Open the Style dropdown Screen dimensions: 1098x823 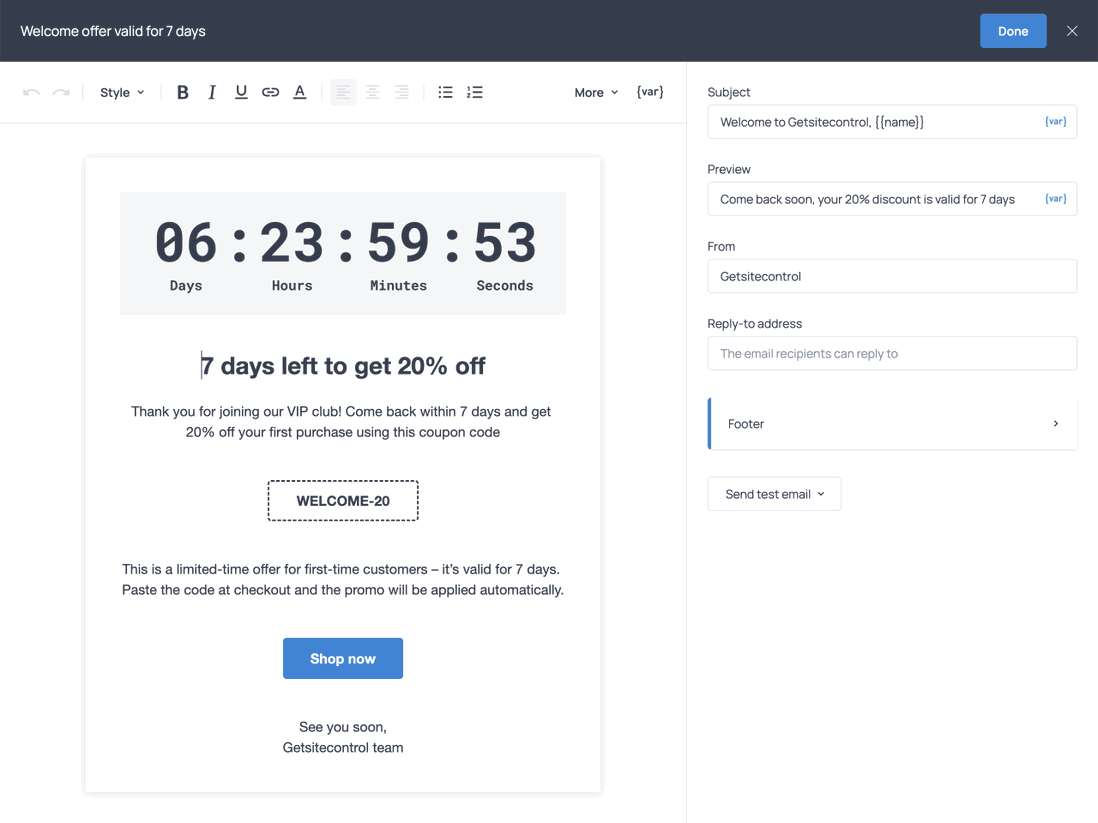[x=121, y=92]
